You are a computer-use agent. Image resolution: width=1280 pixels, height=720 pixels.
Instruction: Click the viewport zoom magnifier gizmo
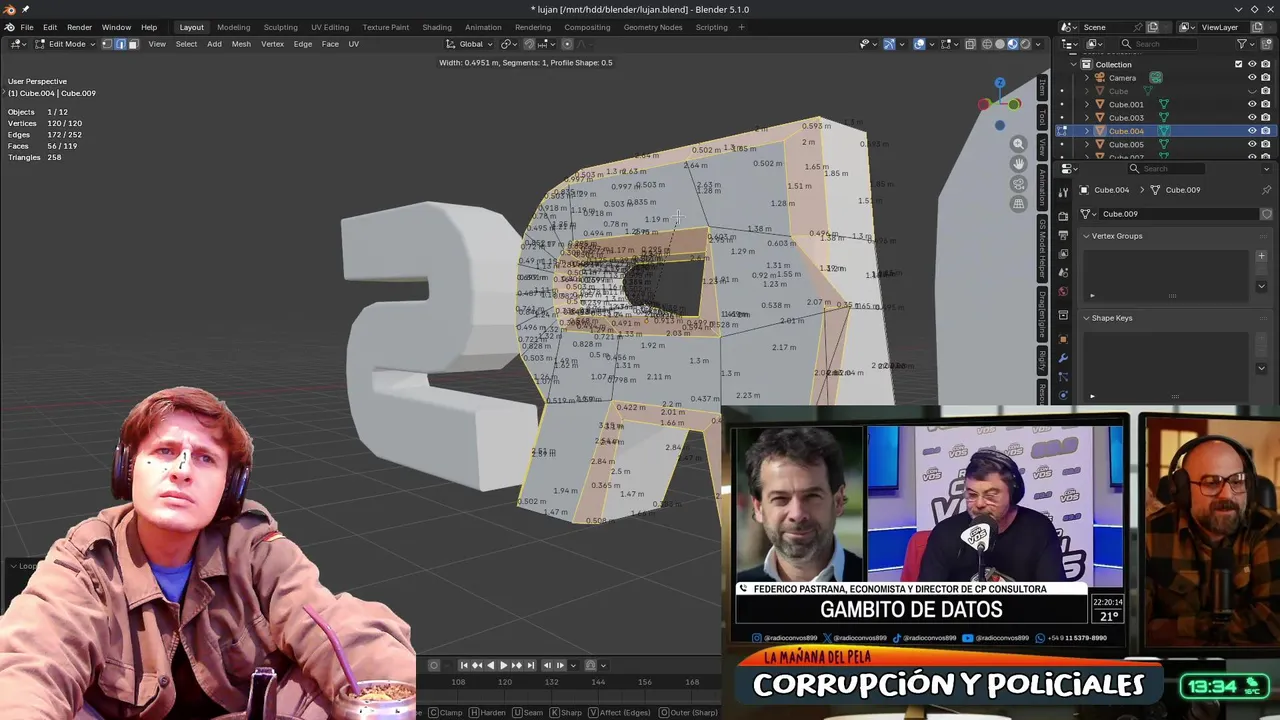pyautogui.click(x=1018, y=144)
